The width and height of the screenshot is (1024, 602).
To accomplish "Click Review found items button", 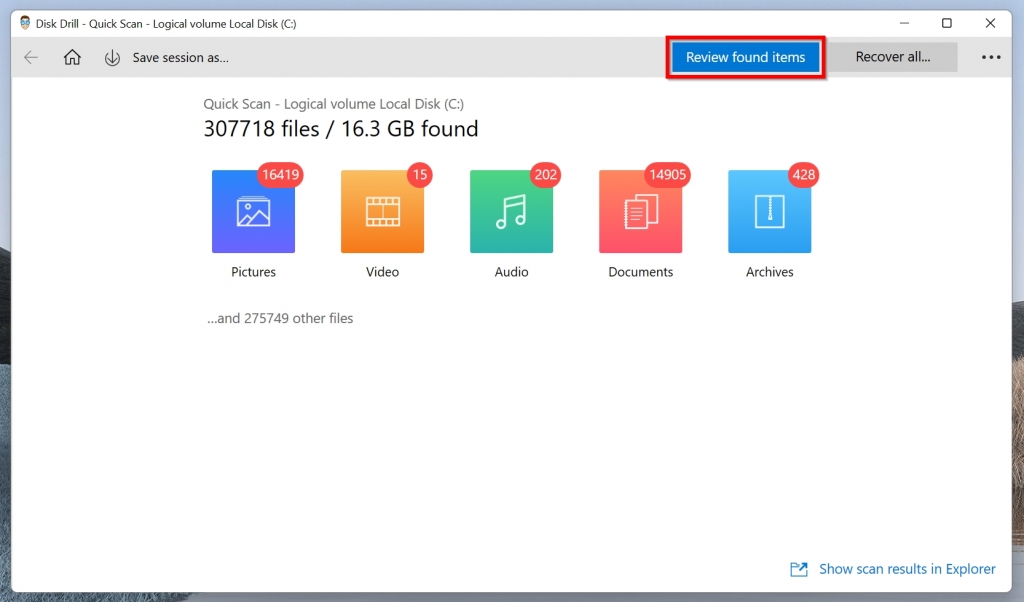I will click(x=745, y=57).
